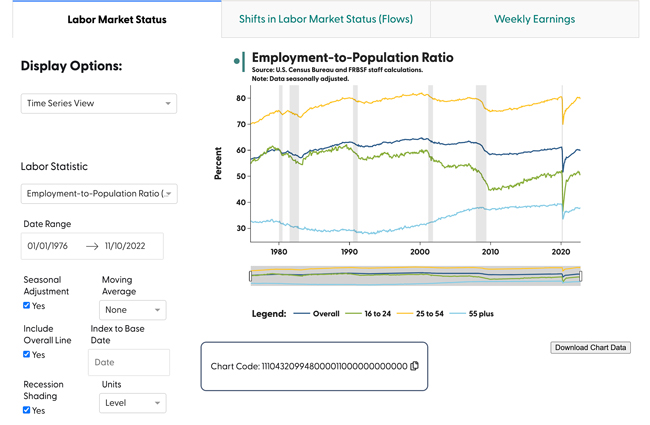Toggle Recession Shading Yes checkbox
The image size is (650, 425).
pyautogui.click(x=27, y=410)
